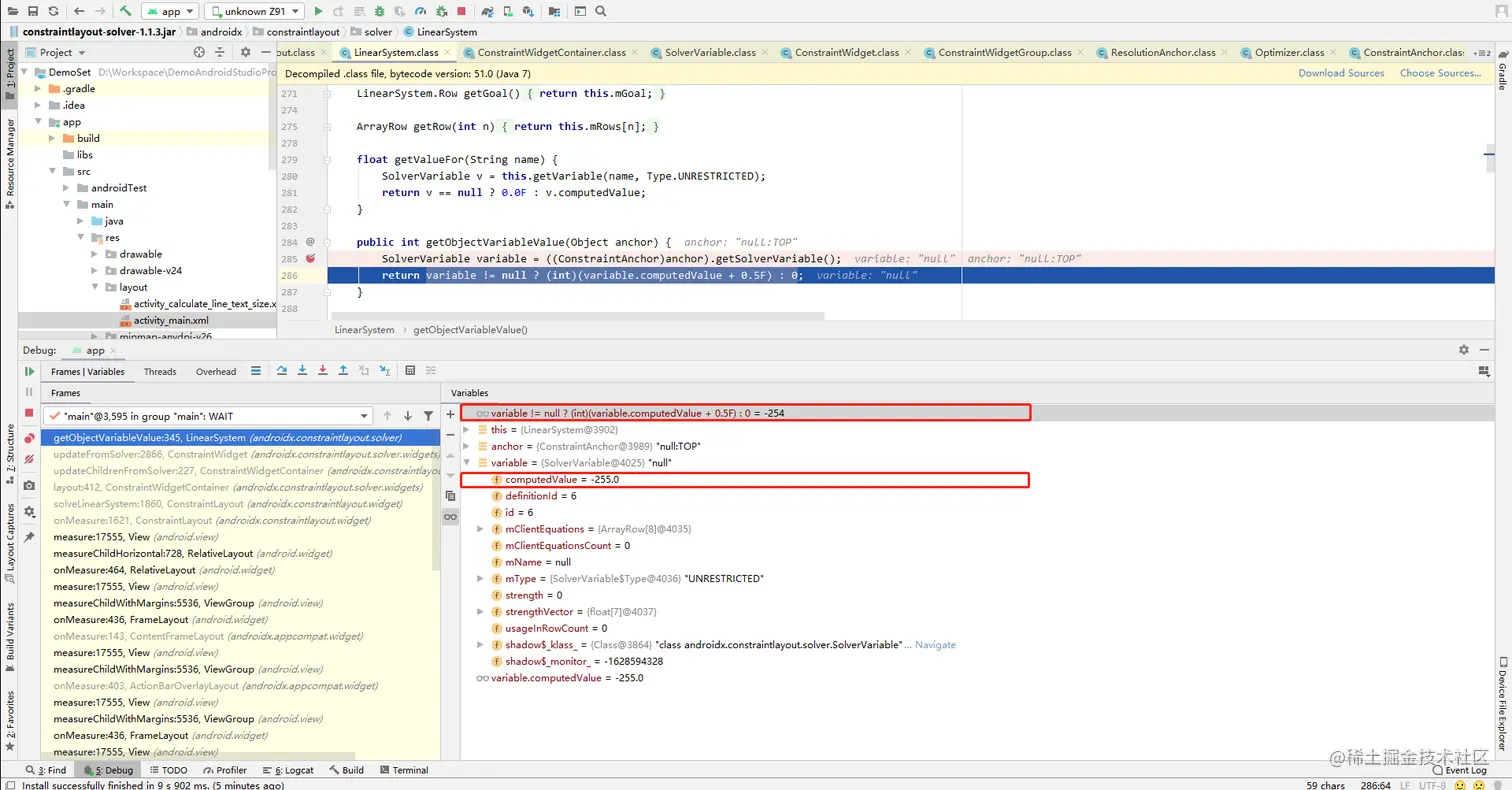
Task: Open the Android Profiler from the toolbar
Action: coord(420,11)
